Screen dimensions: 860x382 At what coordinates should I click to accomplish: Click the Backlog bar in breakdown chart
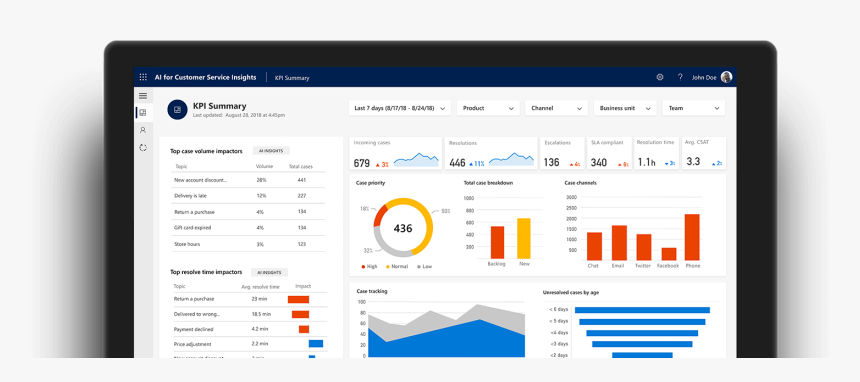click(x=497, y=243)
